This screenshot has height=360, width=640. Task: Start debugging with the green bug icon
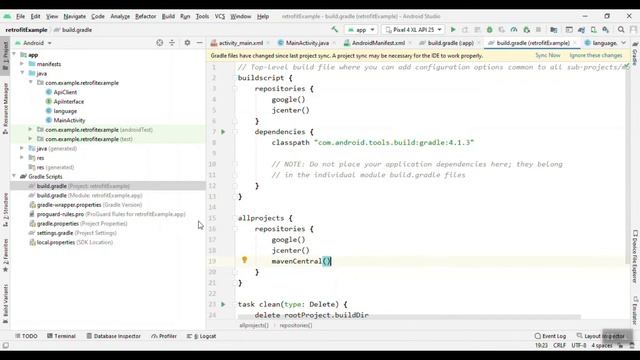point(489,30)
